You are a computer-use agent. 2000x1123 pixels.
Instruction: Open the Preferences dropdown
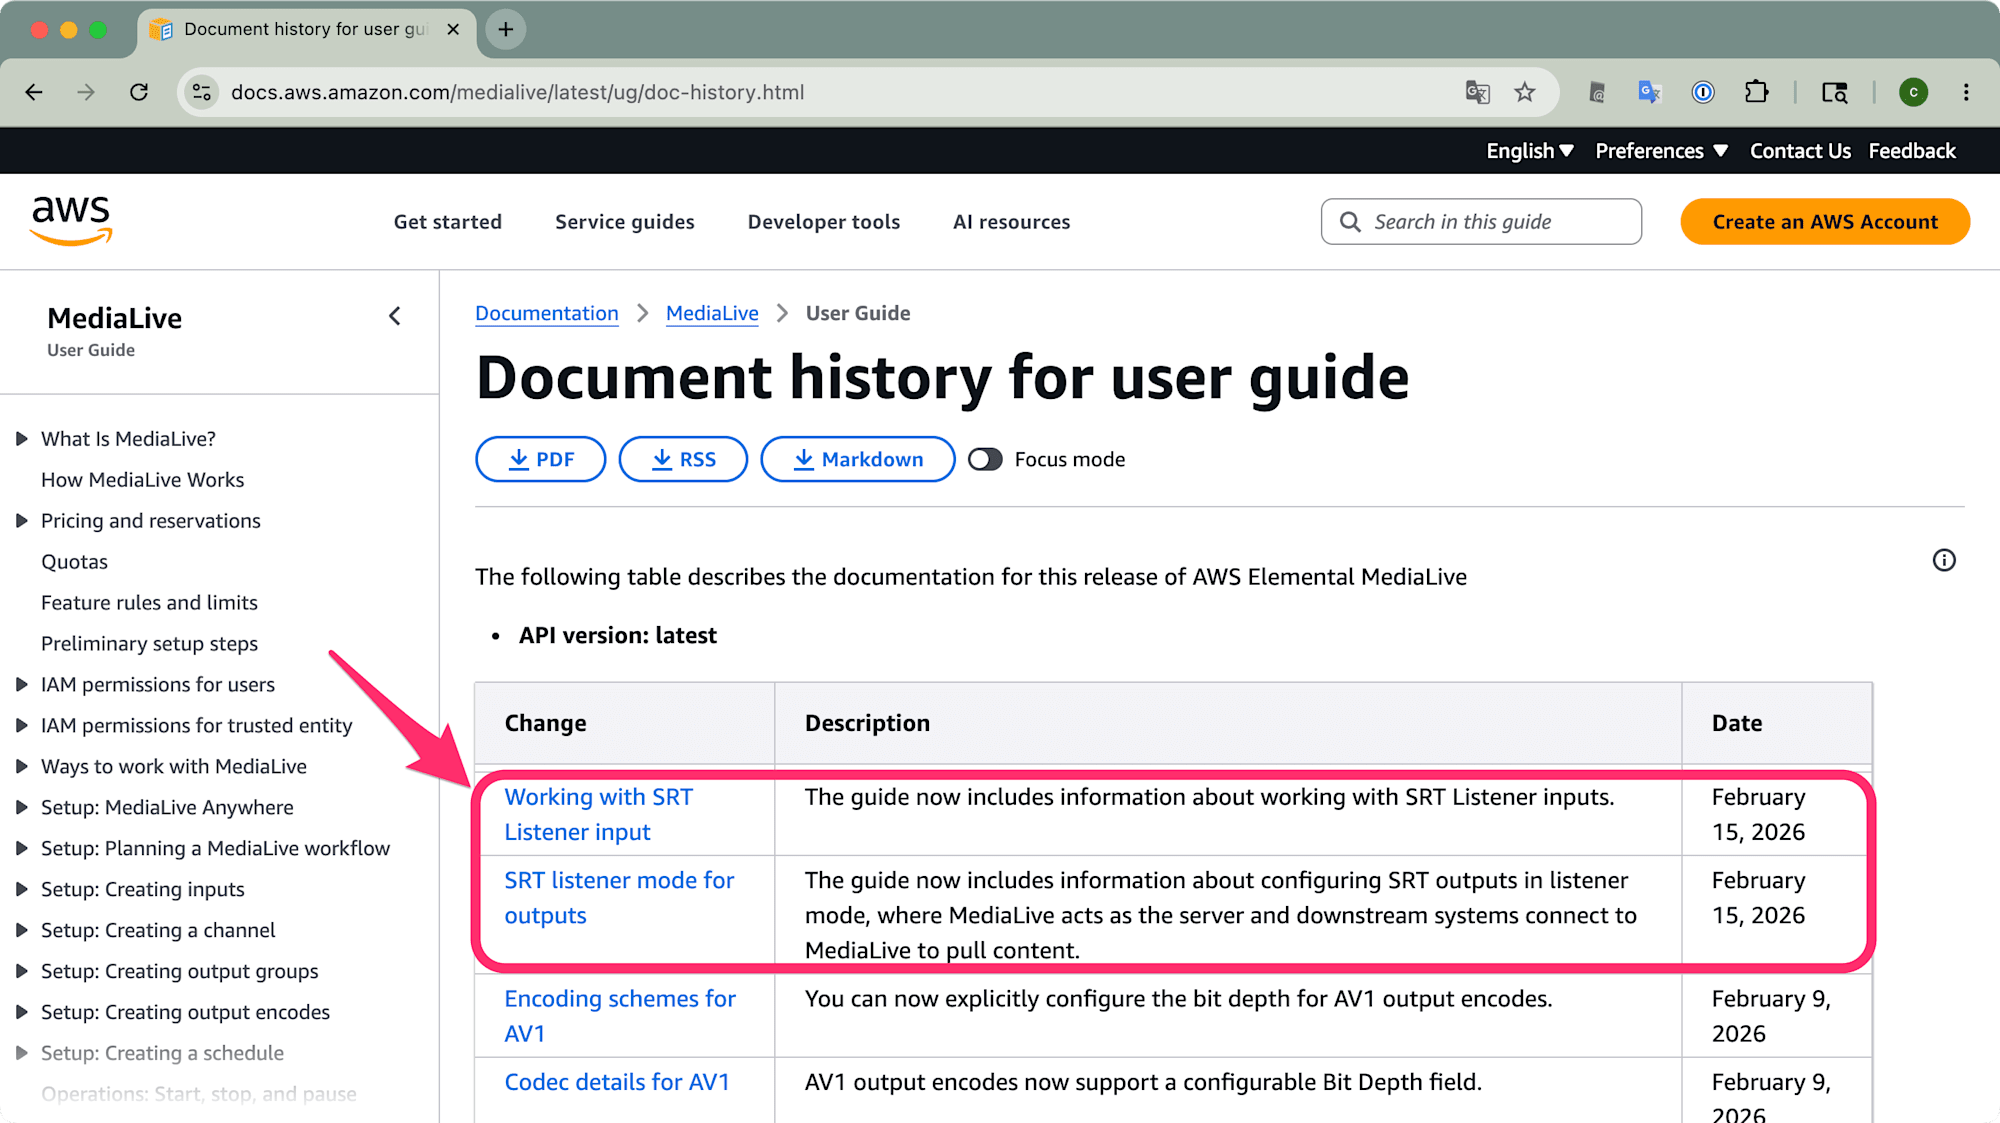click(1661, 151)
